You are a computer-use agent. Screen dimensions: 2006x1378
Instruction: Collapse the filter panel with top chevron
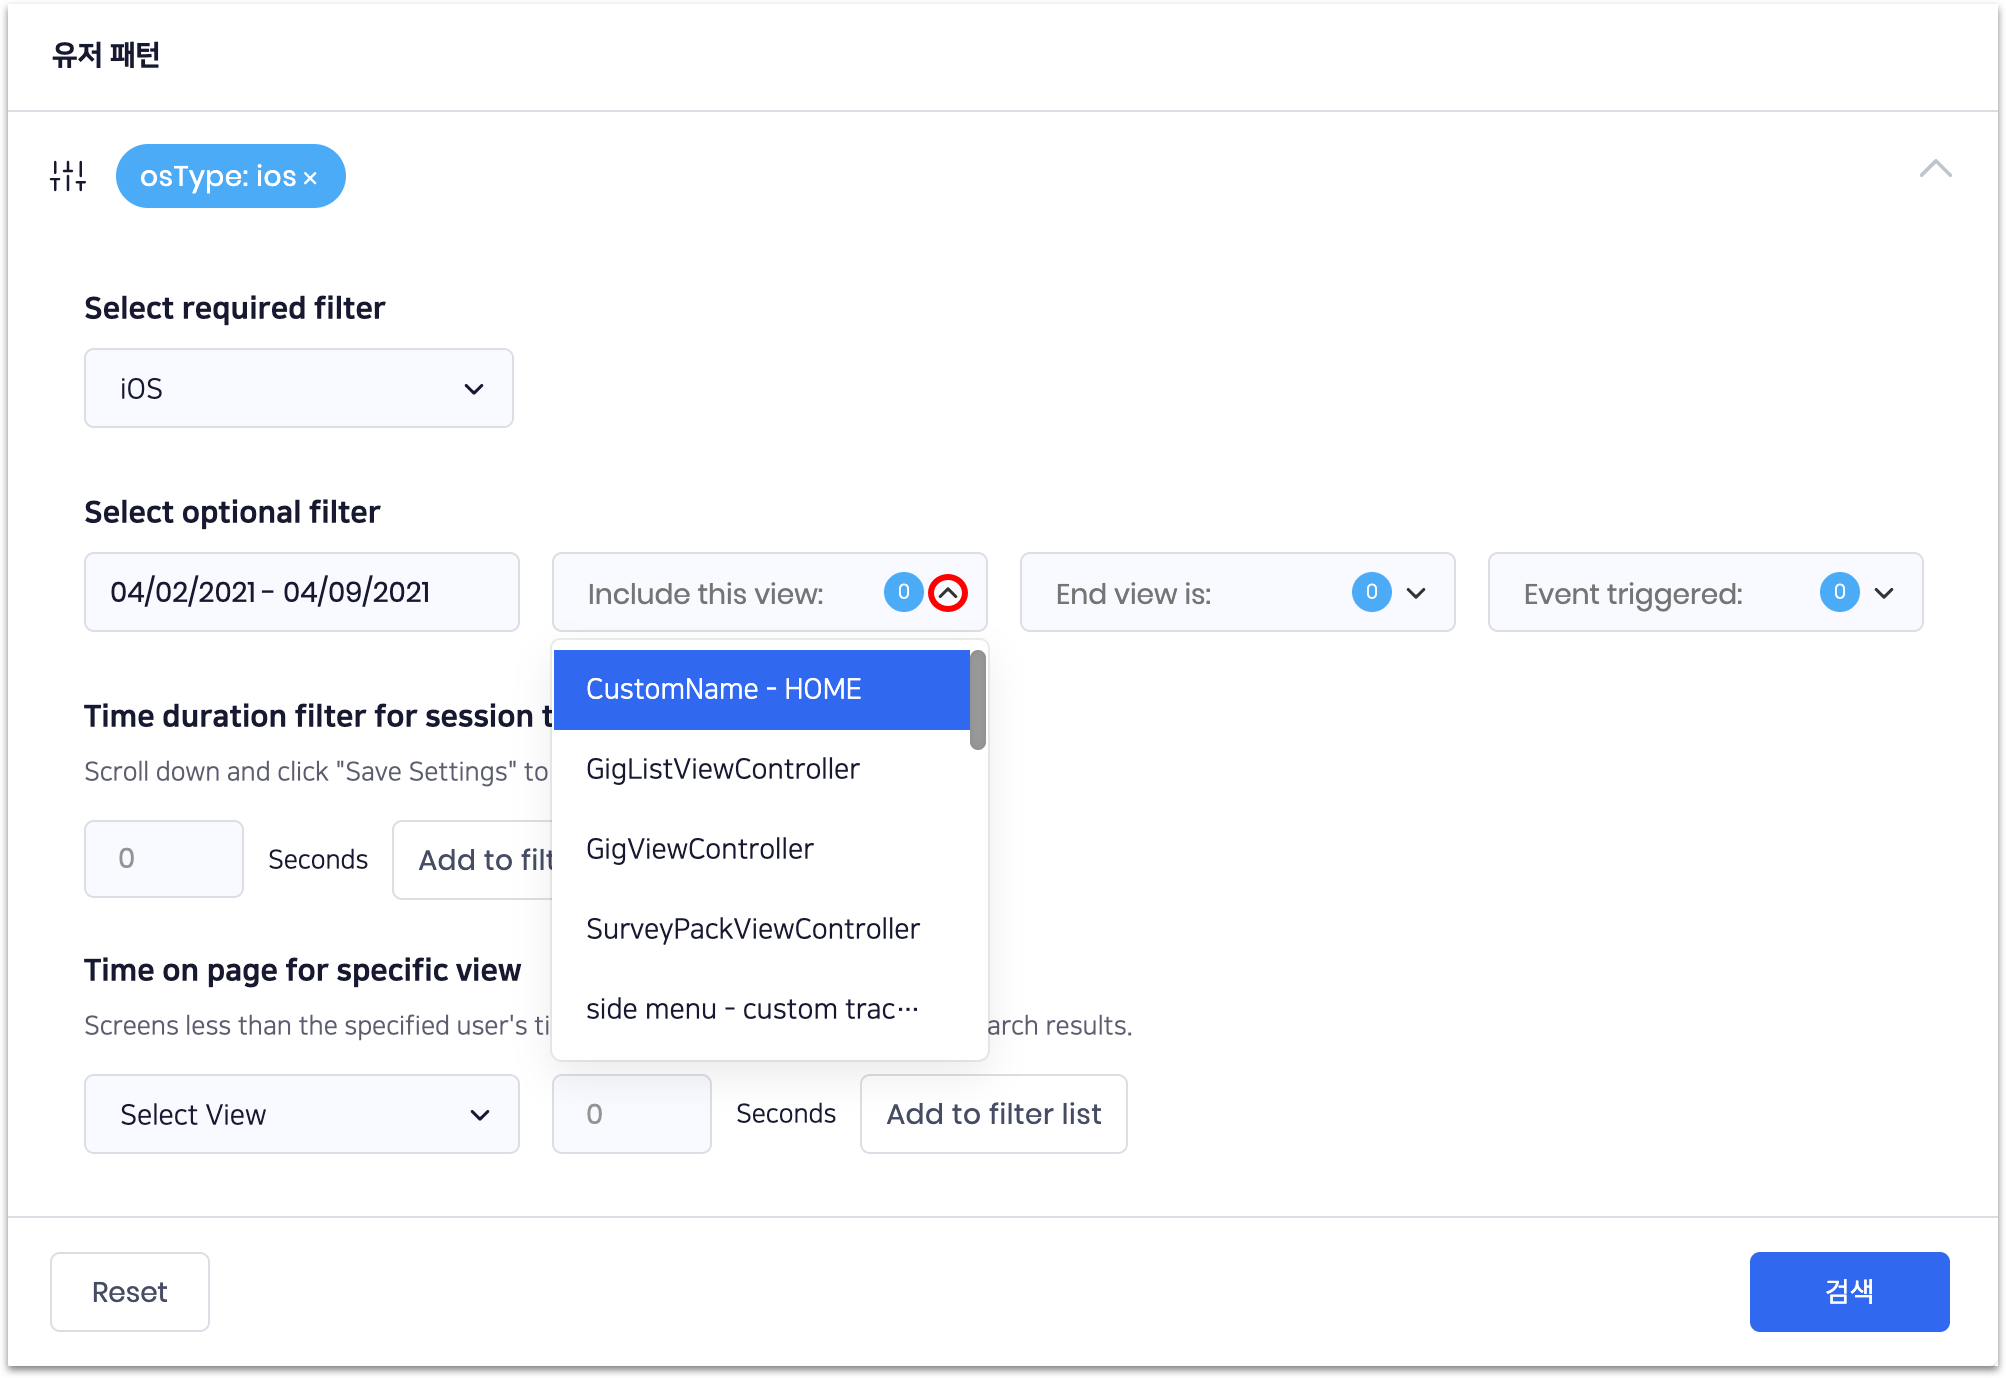click(x=1935, y=169)
